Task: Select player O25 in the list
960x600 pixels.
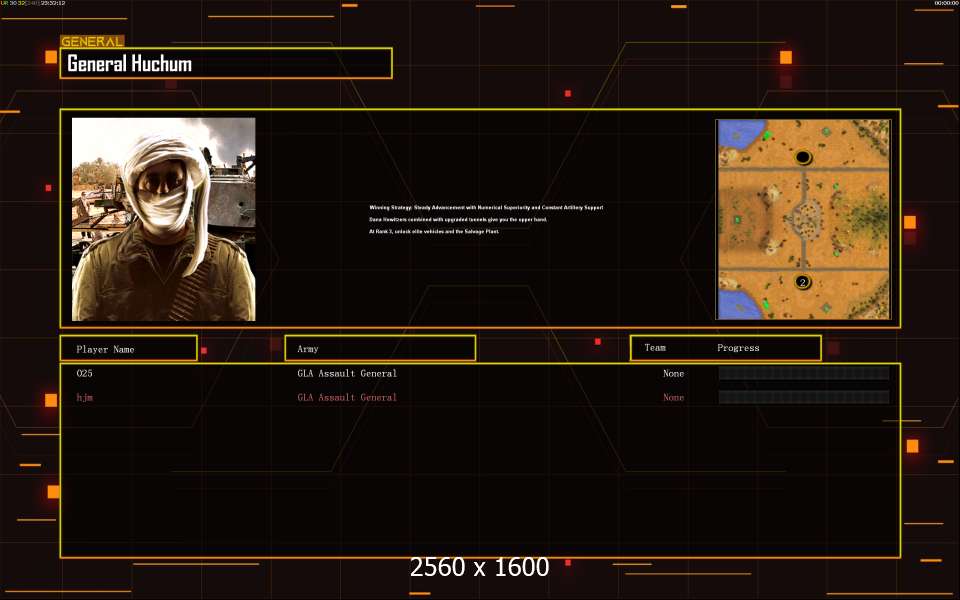Action: click(x=84, y=373)
